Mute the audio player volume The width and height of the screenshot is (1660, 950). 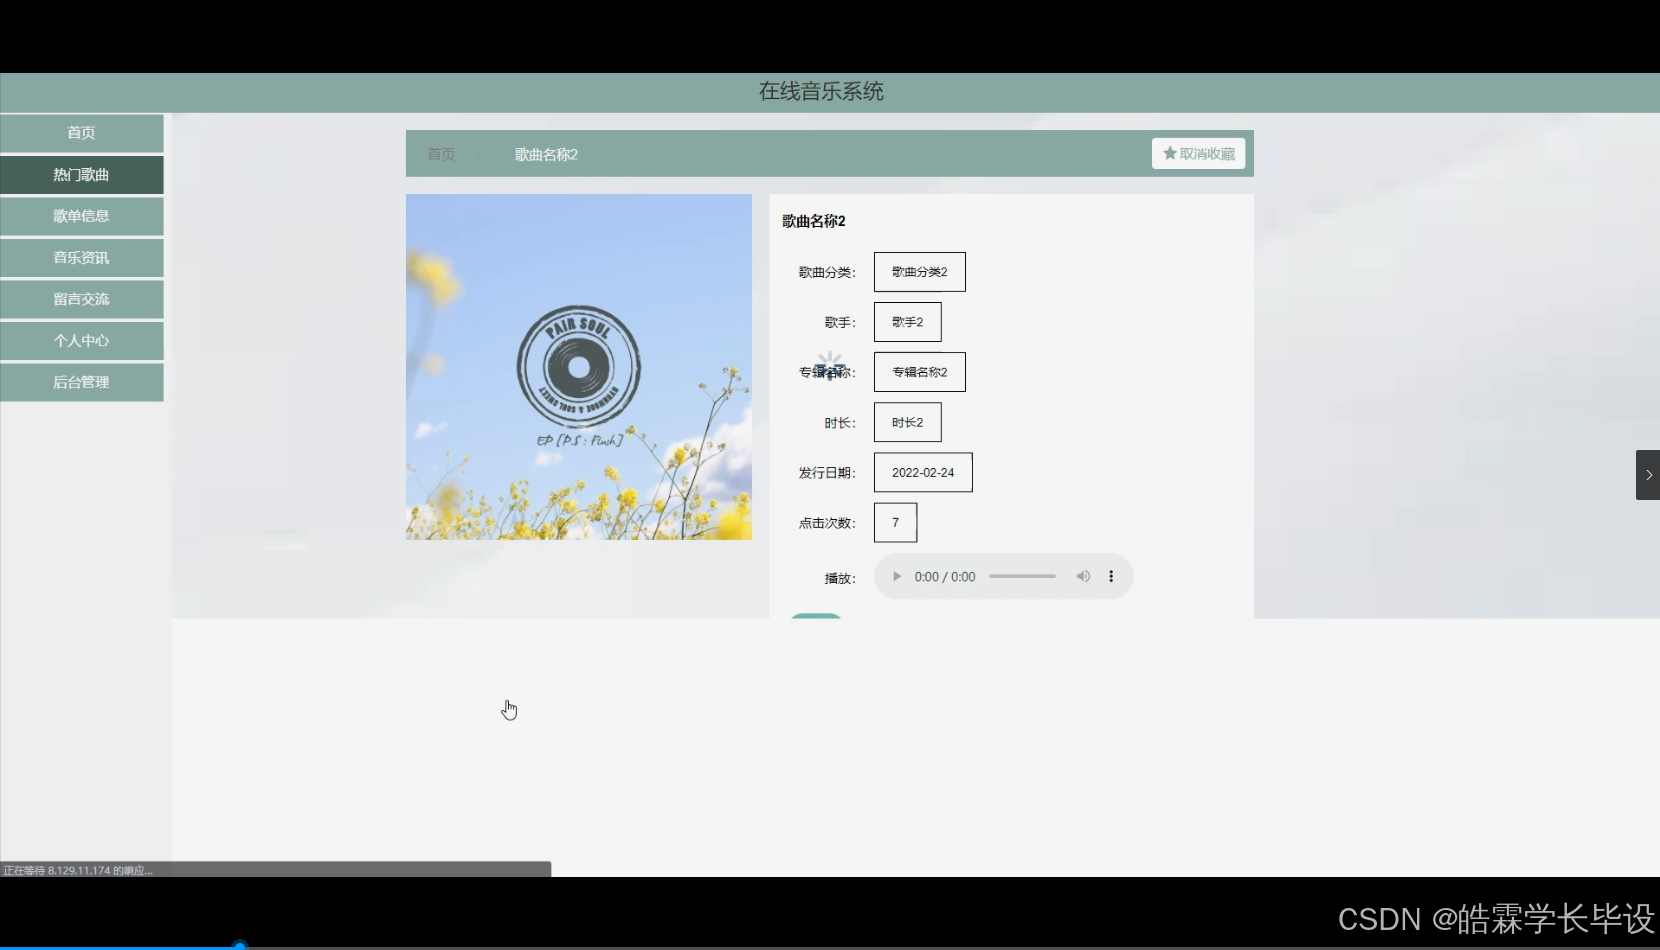1083,577
